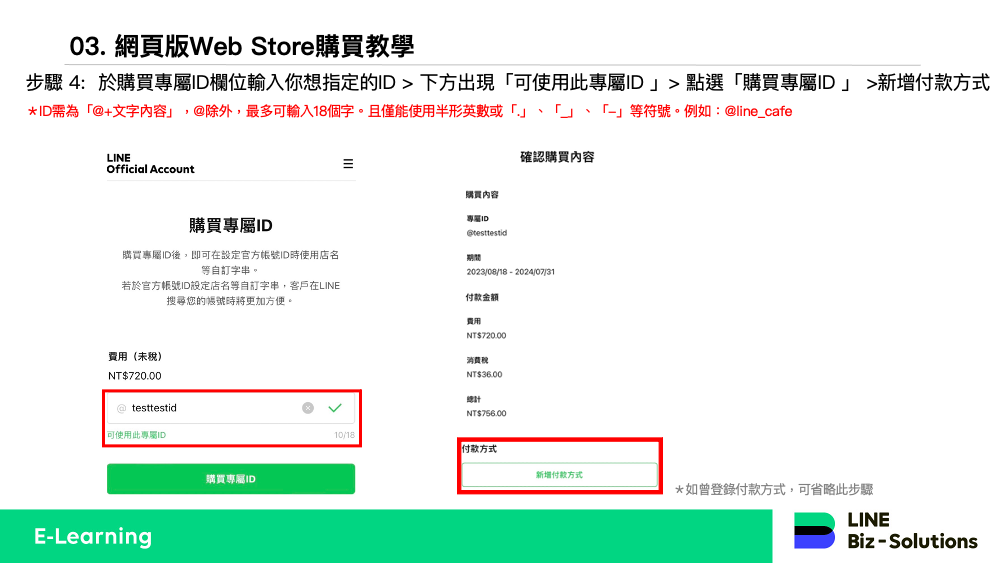This screenshot has width=1000, height=563.
Task: Click the consumption tax NT$36.00
Action: point(484,374)
